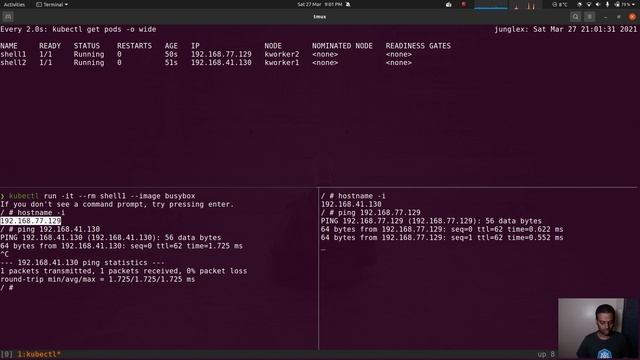The height and width of the screenshot is (360, 640).
Task: Click notification bell-off icon beside clock
Action: (348, 4)
